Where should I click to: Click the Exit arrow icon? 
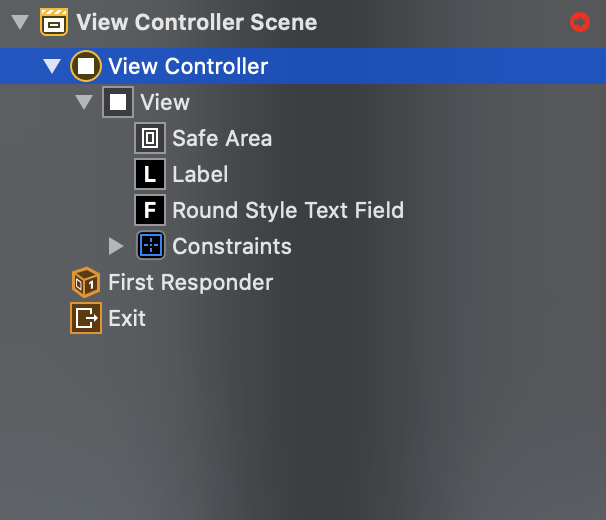(86, 318)
